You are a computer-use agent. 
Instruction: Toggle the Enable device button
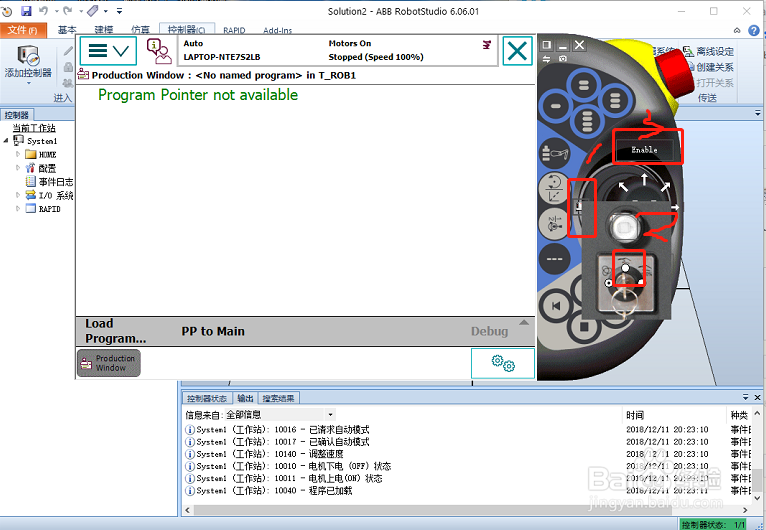coord(644,150)
